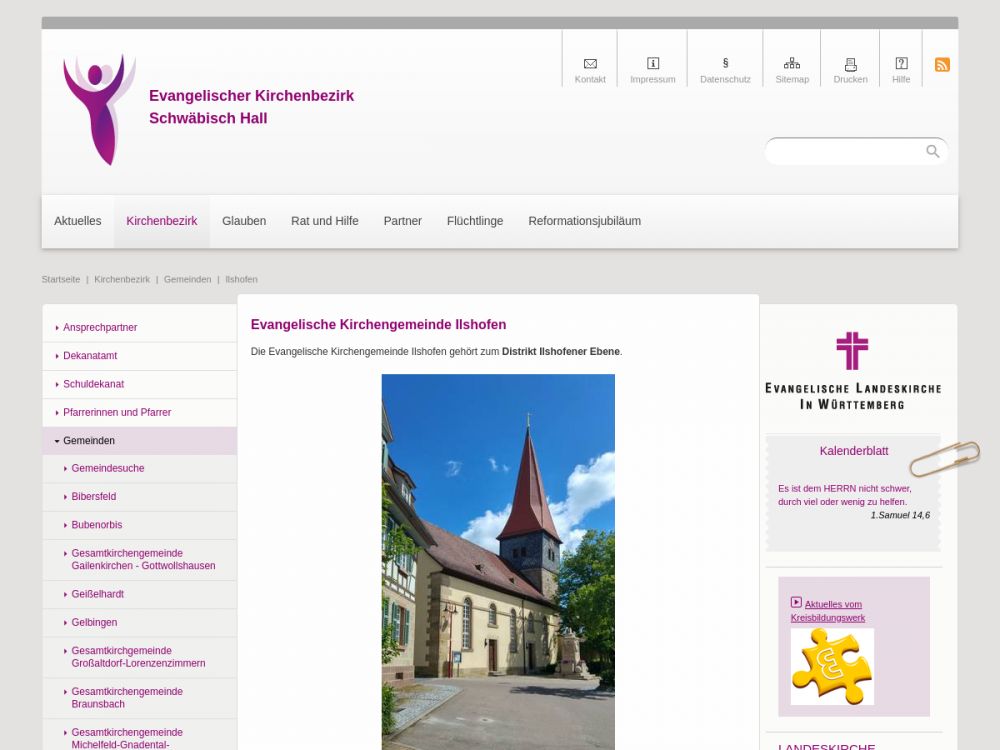1000x750 pixels.
Task: Open the Glauben main menu item
Action: click(x=244, y=221)
